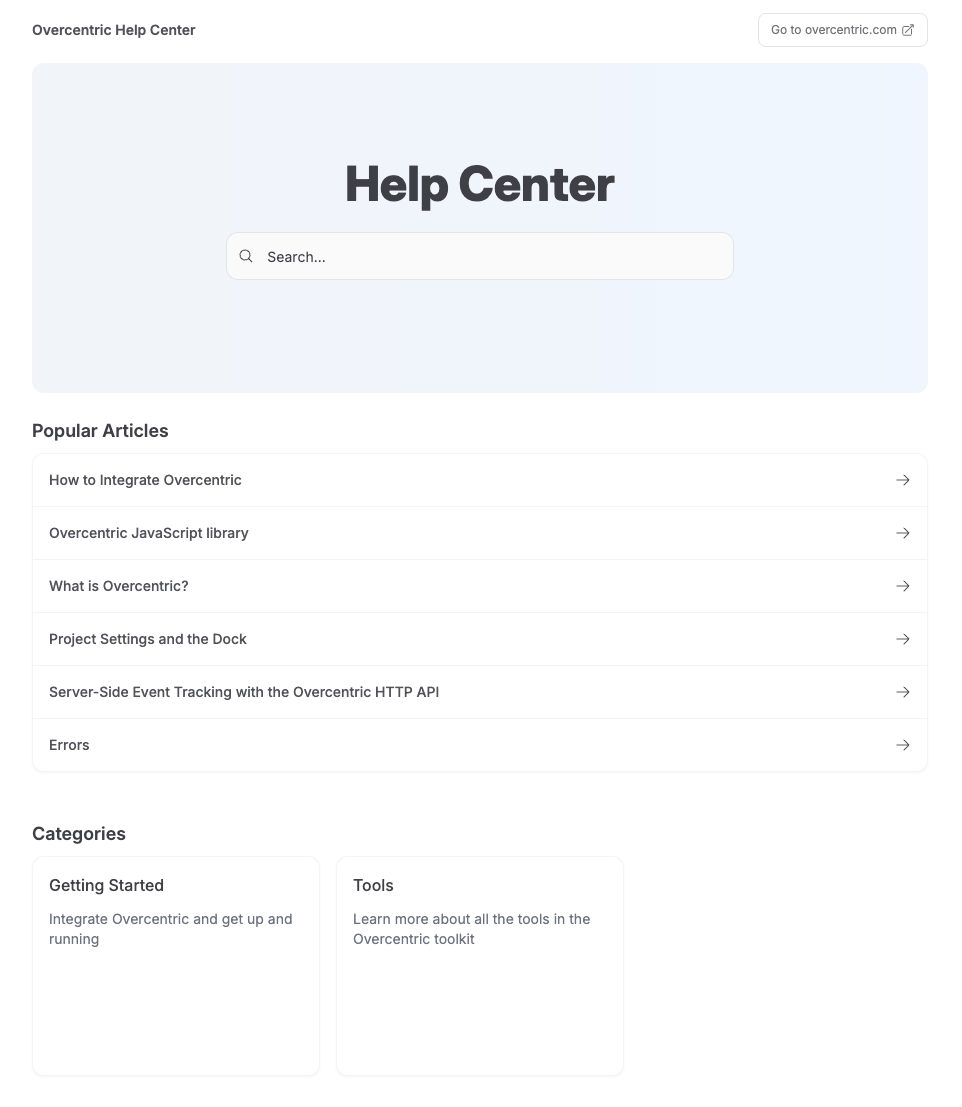Read the Overcentric JavaScript library article

point(149,533)
